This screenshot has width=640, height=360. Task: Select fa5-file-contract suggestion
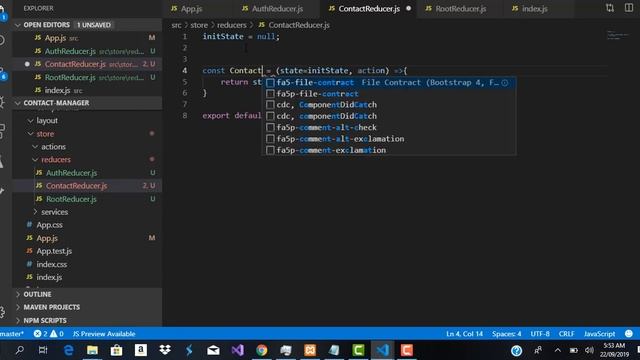click(389, 82)
